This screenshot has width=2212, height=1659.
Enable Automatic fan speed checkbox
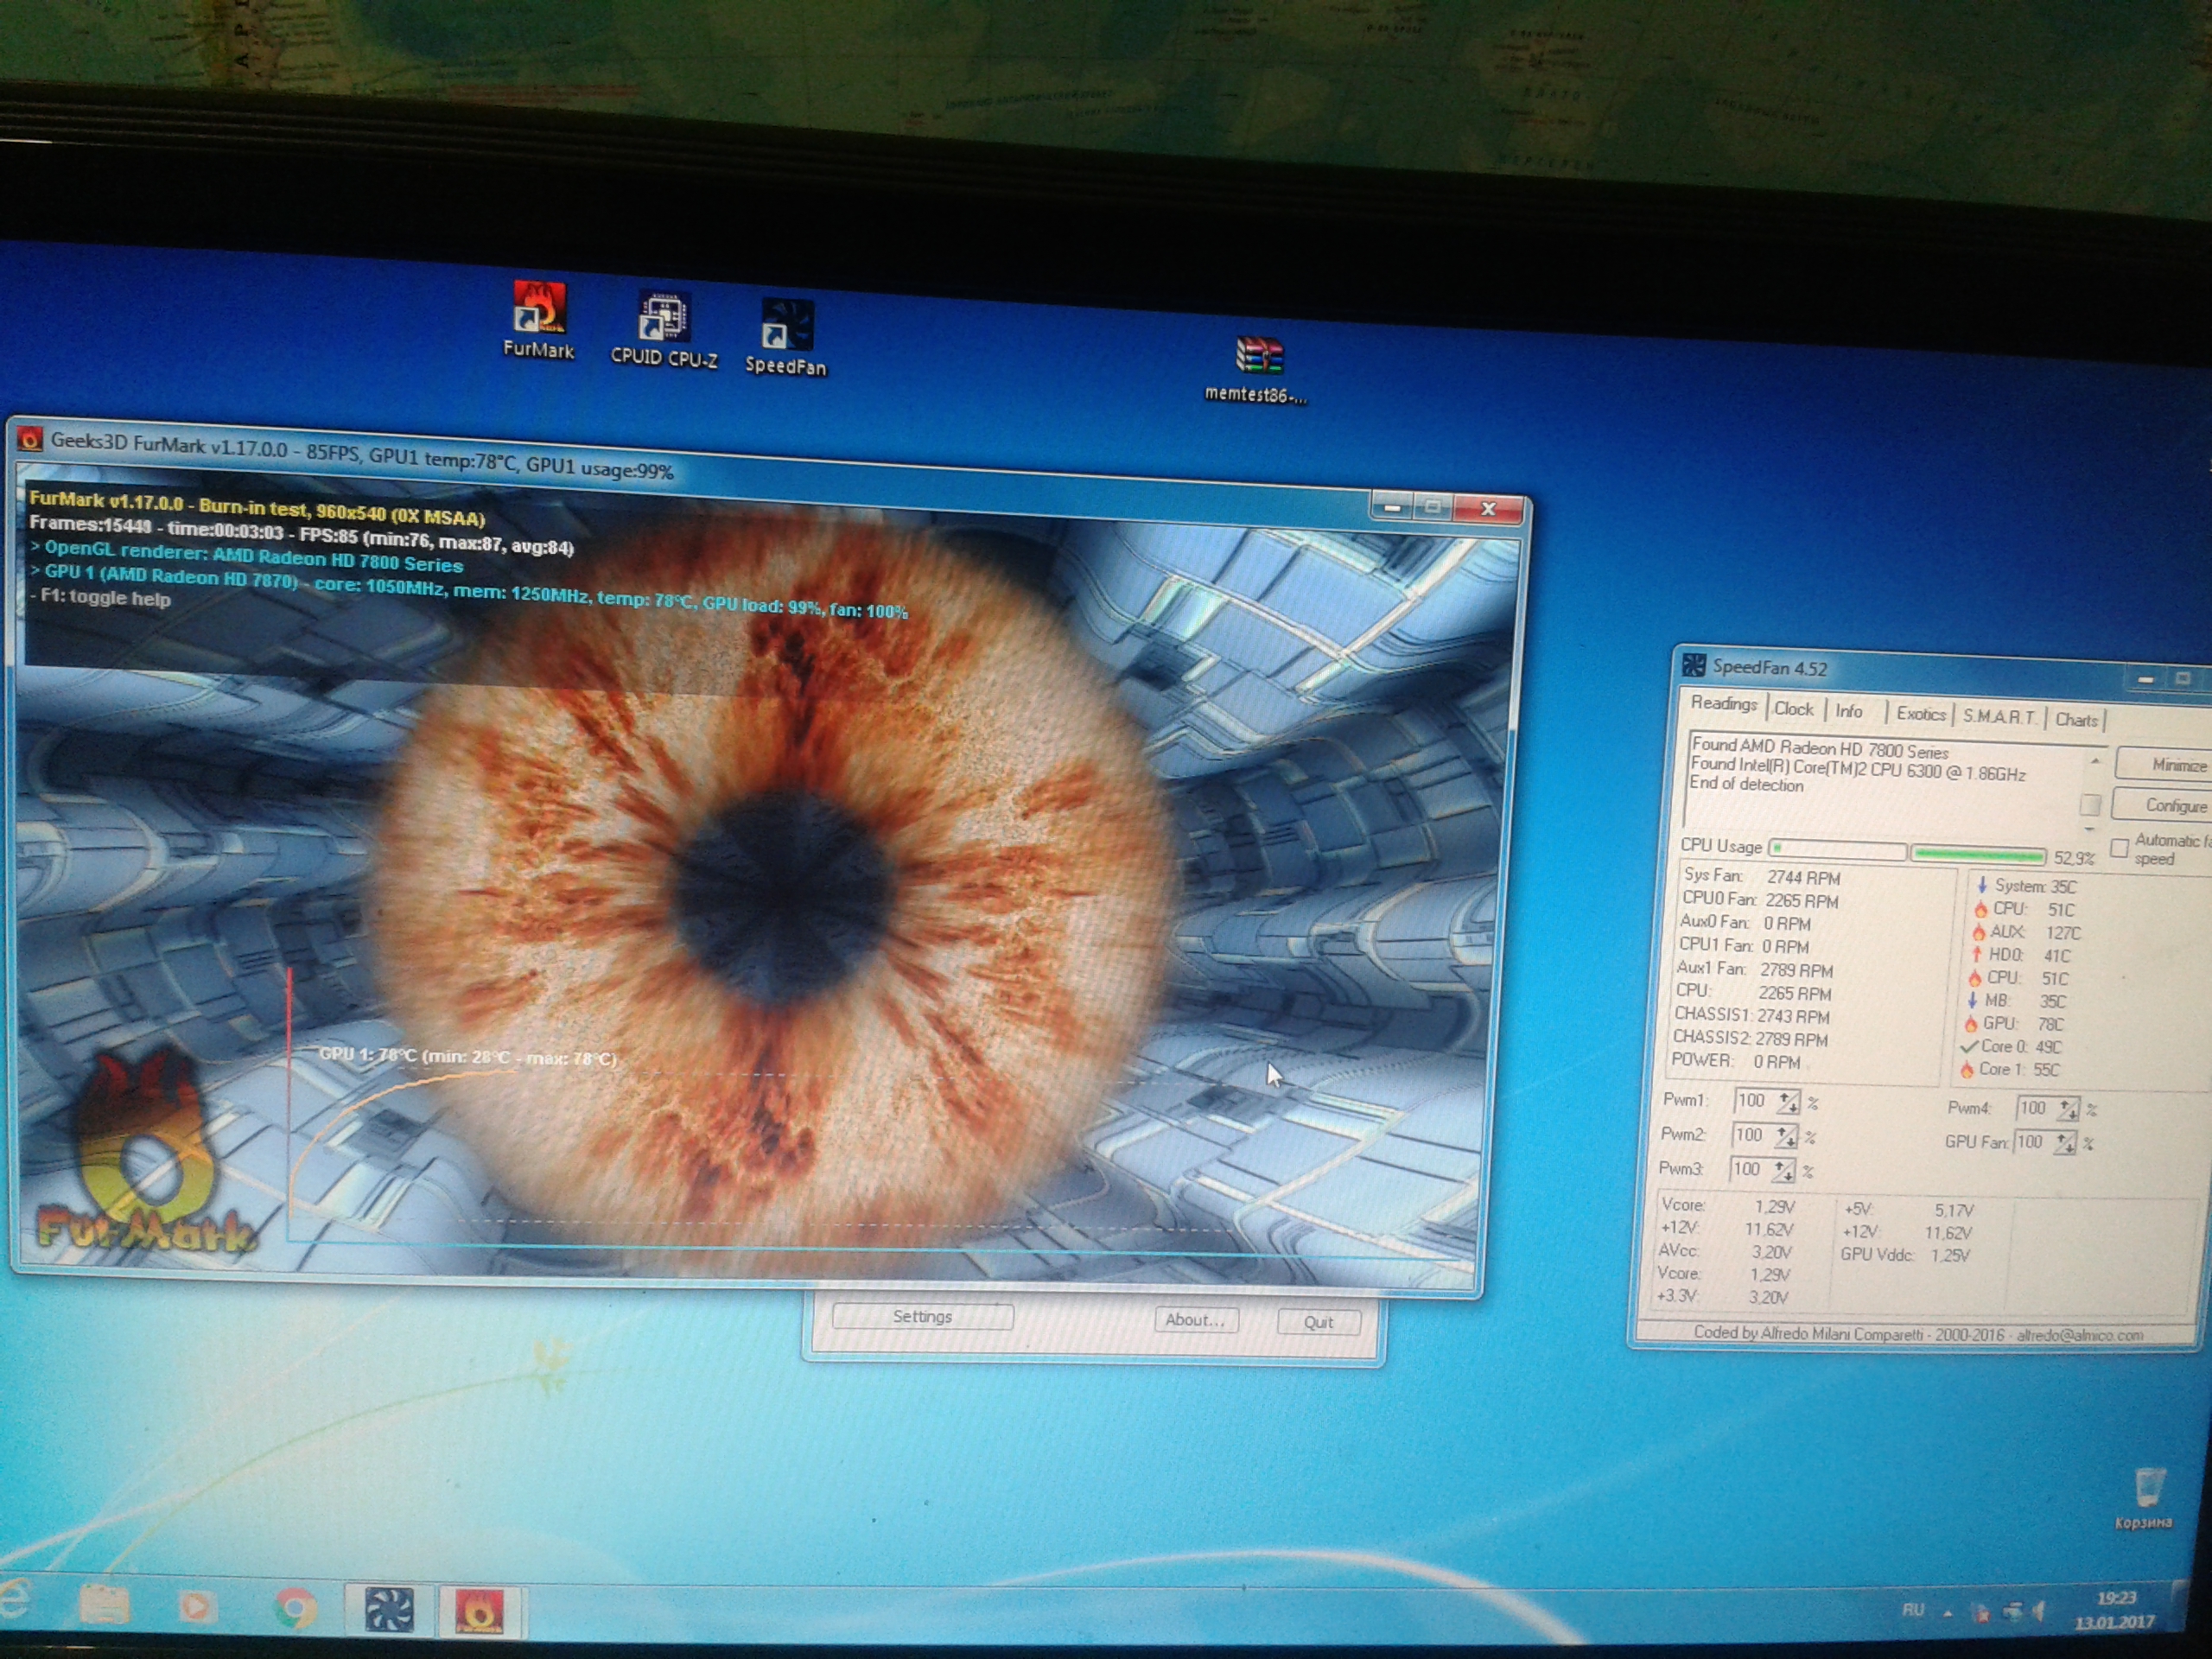[2119, 848]
